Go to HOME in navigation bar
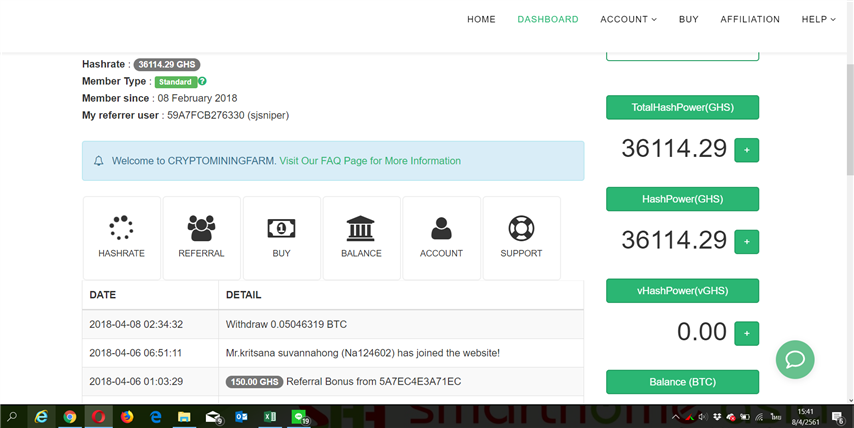Image resolution: width=854 pixels, height=428 pixels. coord(481,19)
